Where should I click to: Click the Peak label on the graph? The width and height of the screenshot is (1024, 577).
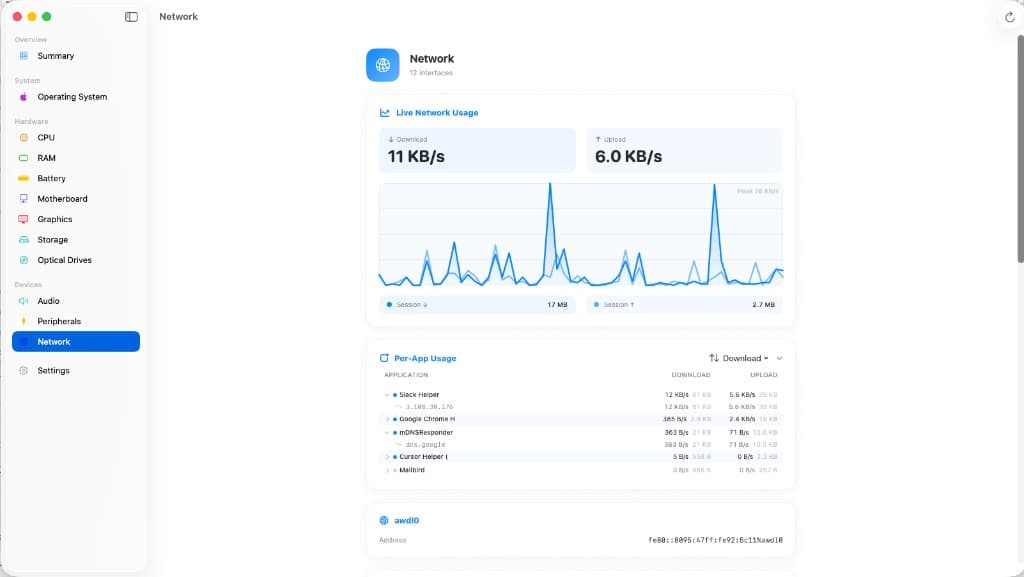pos(758,191)
